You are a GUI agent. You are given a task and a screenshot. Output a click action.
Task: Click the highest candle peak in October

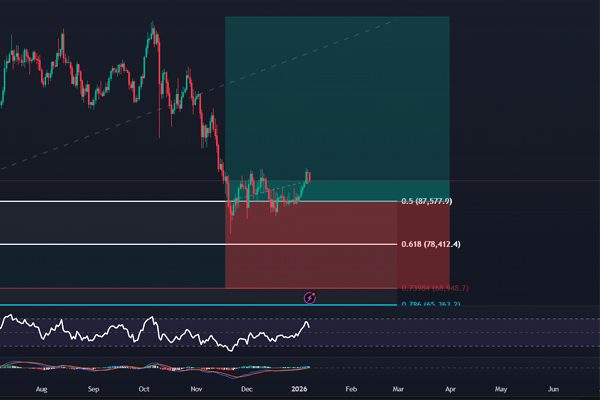153,28
